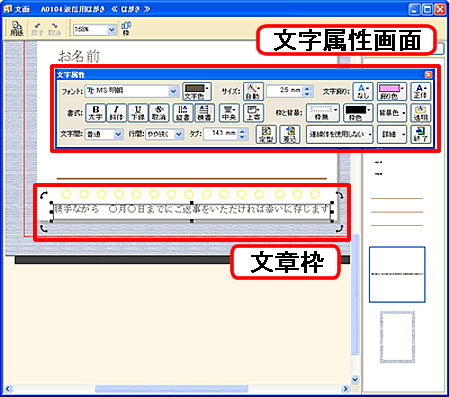Open the zoom percentage dropdown

pos(112,30)
